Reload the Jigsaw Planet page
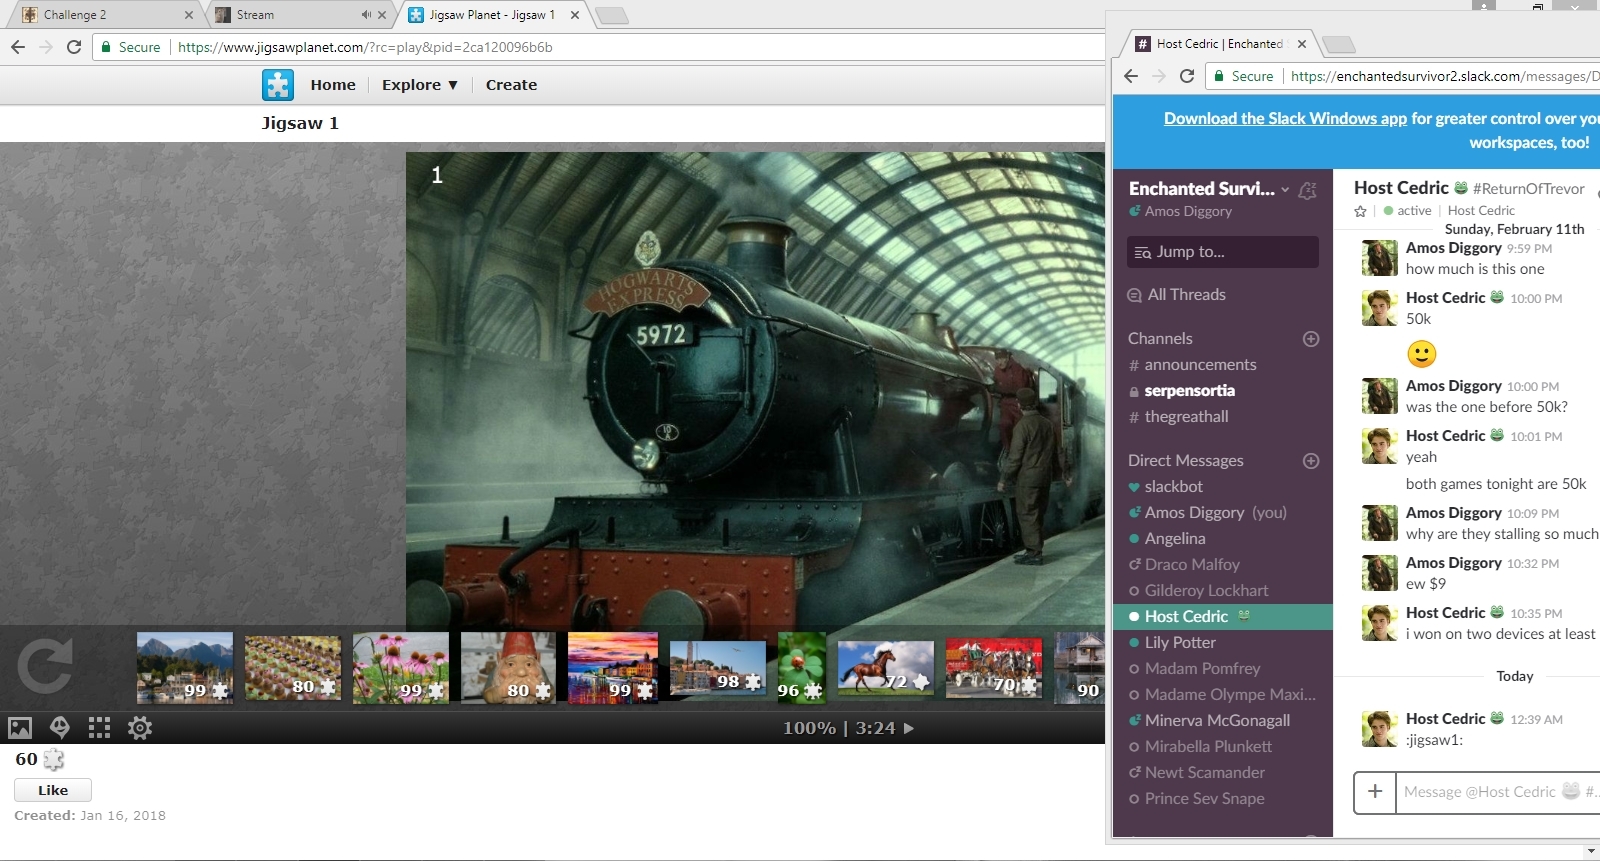Viewport: 1600px width, 861px height. point(74,47)
